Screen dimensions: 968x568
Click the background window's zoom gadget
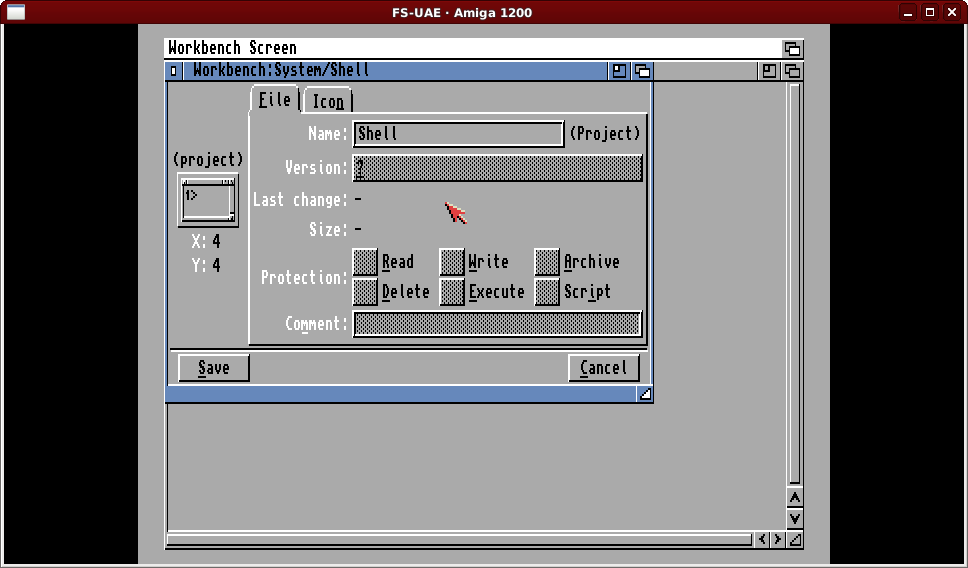click(x=769, y=71)
